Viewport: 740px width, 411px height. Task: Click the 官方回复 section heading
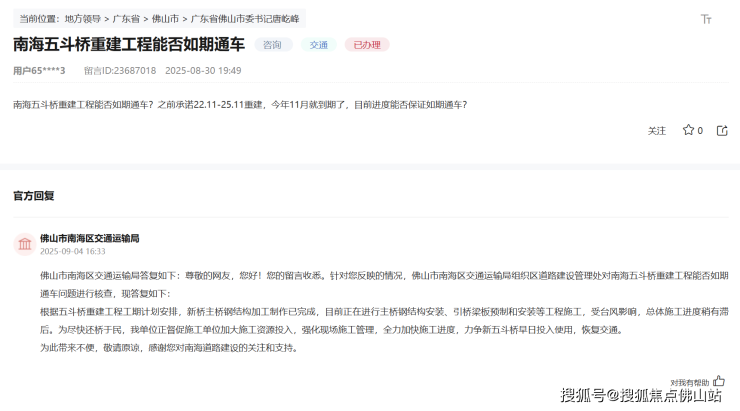tap(33, 195)
